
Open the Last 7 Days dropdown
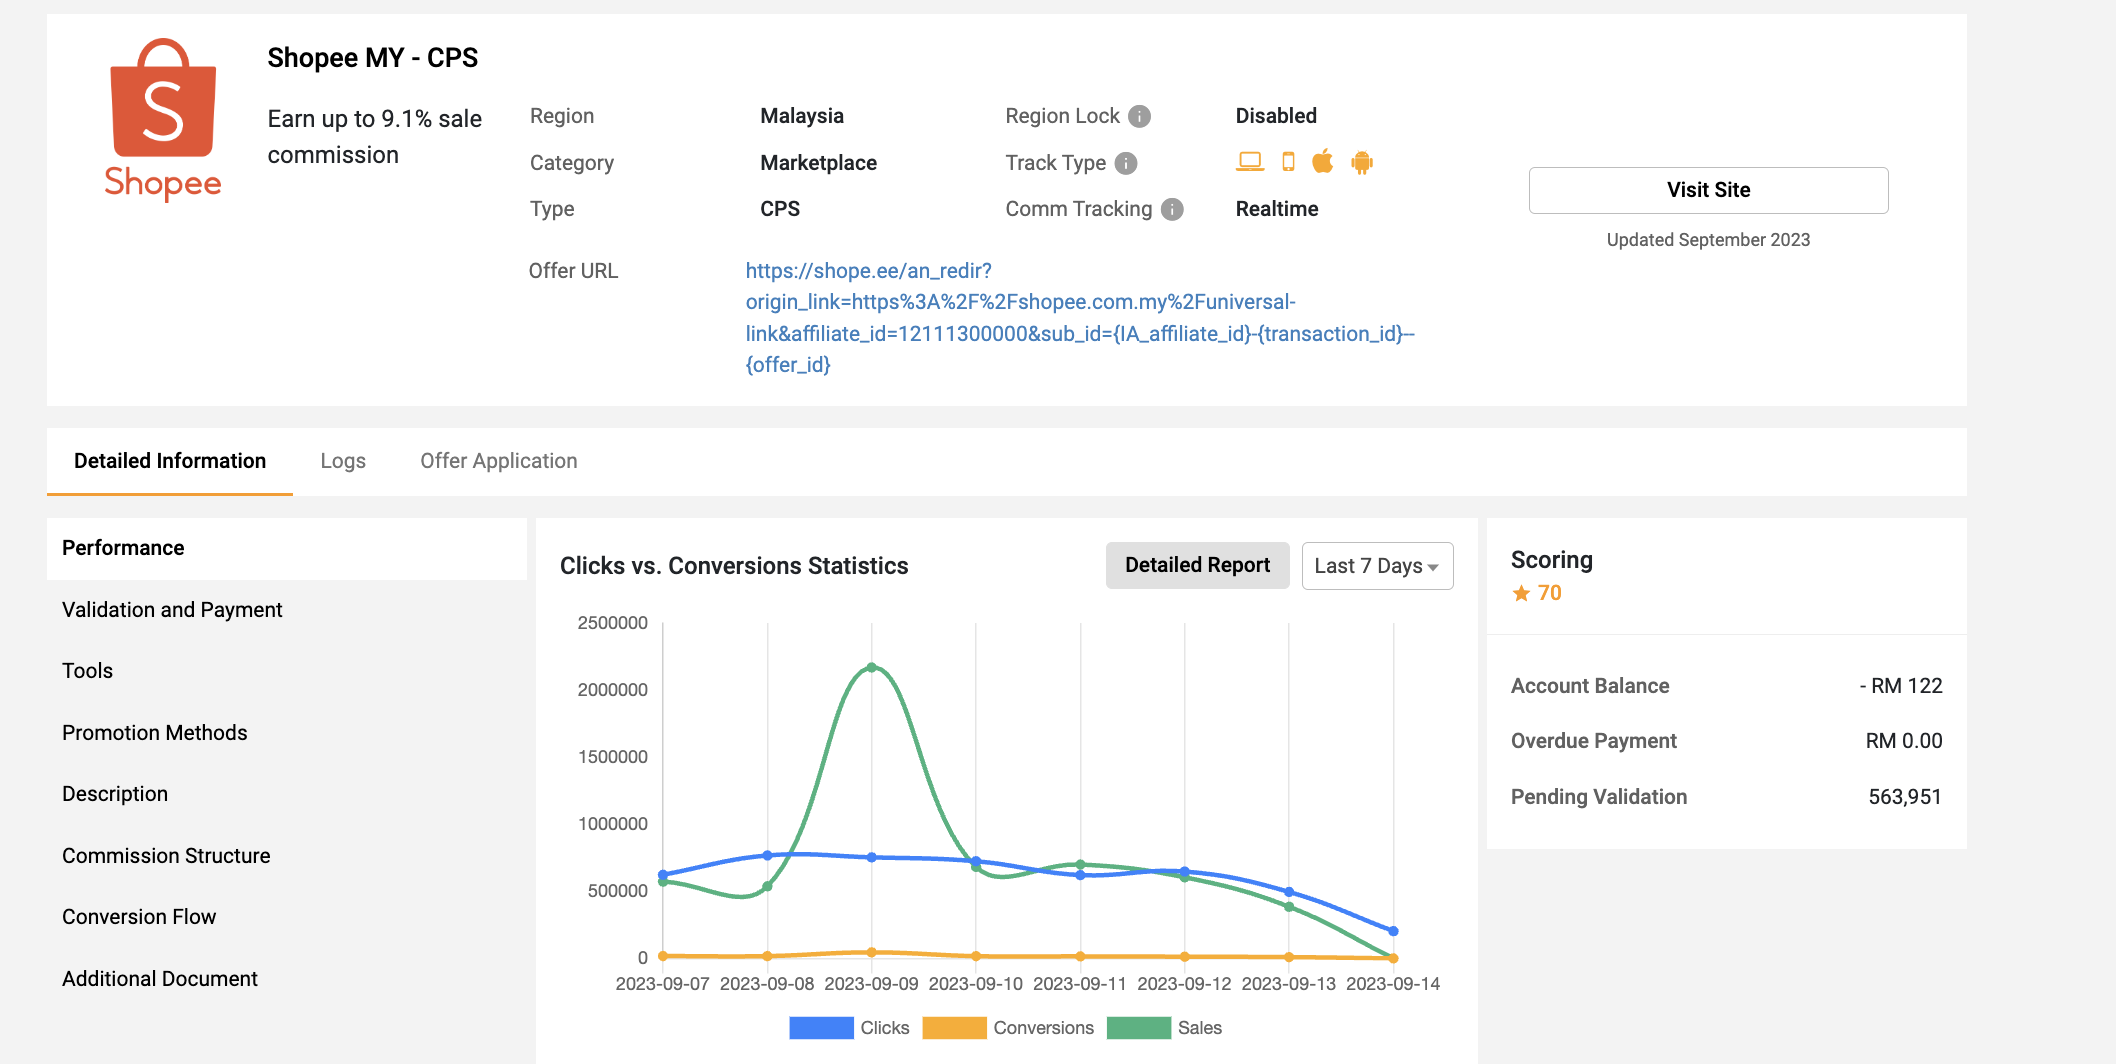tap(1377, 566)
